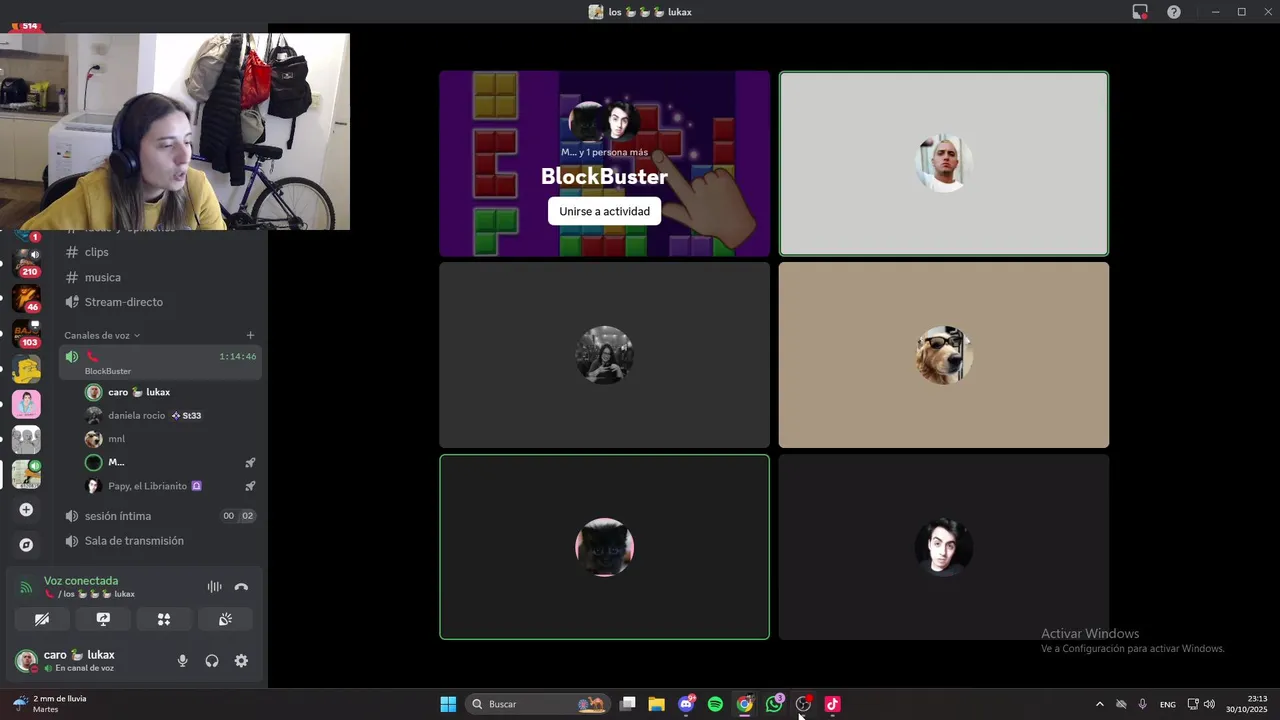This screenshot has height=720, width=1280.
Task: Select the woman with glasses avatar tile
Action: click(x=604, y=355)
